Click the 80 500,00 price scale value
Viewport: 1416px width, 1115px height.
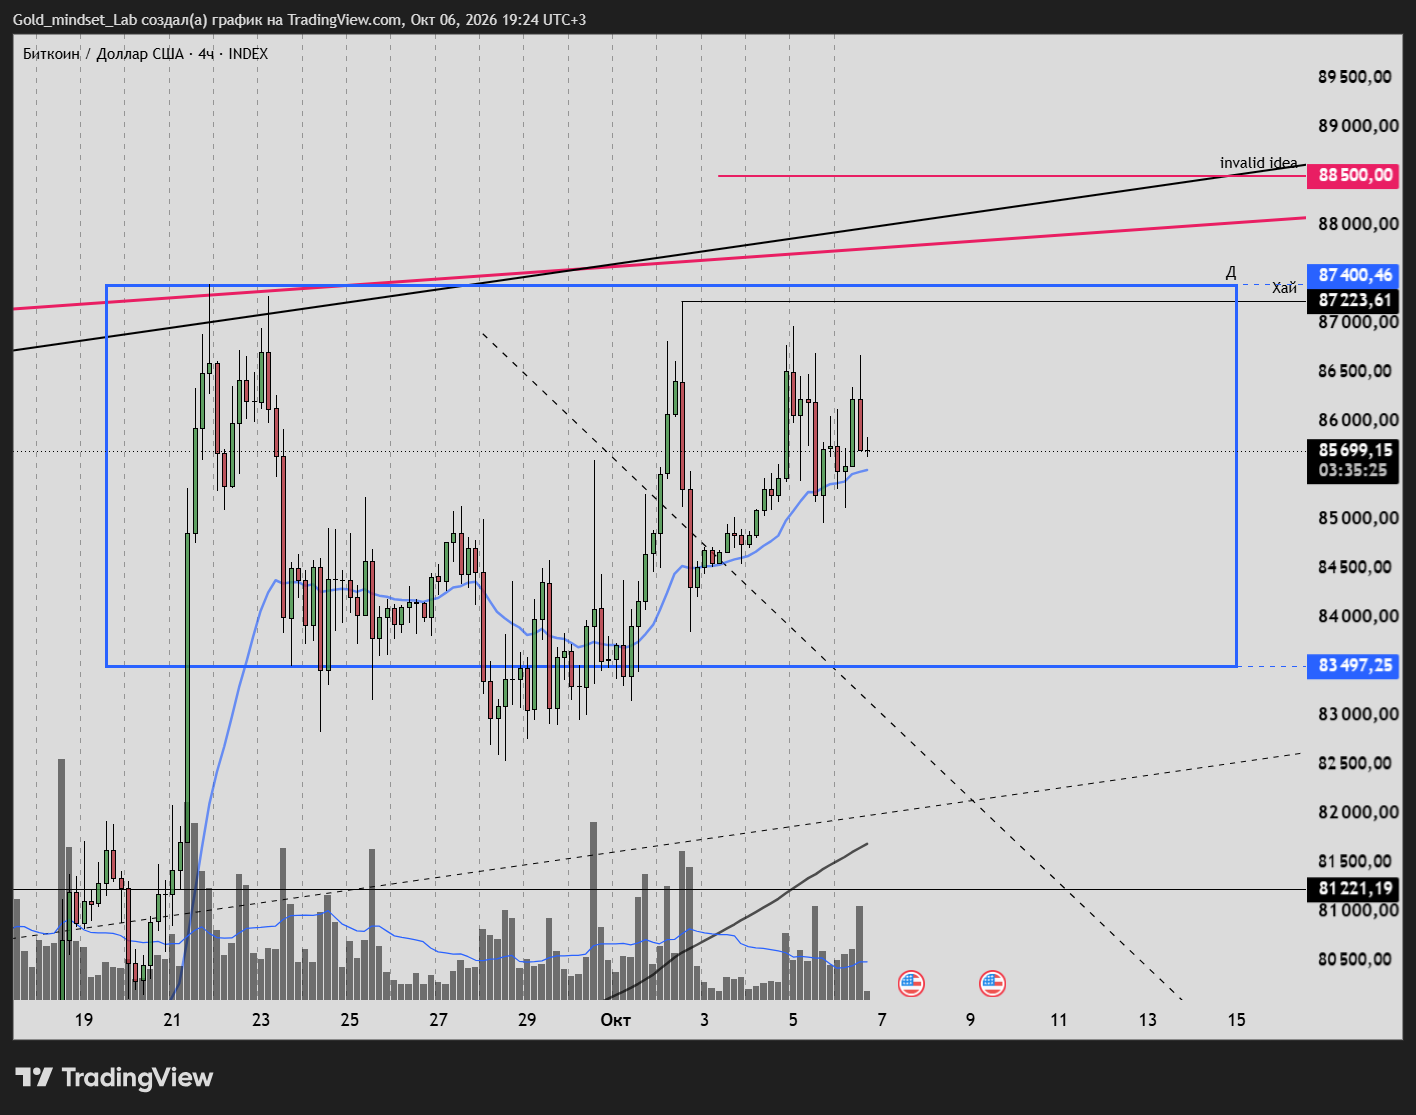pos(1355,959)
